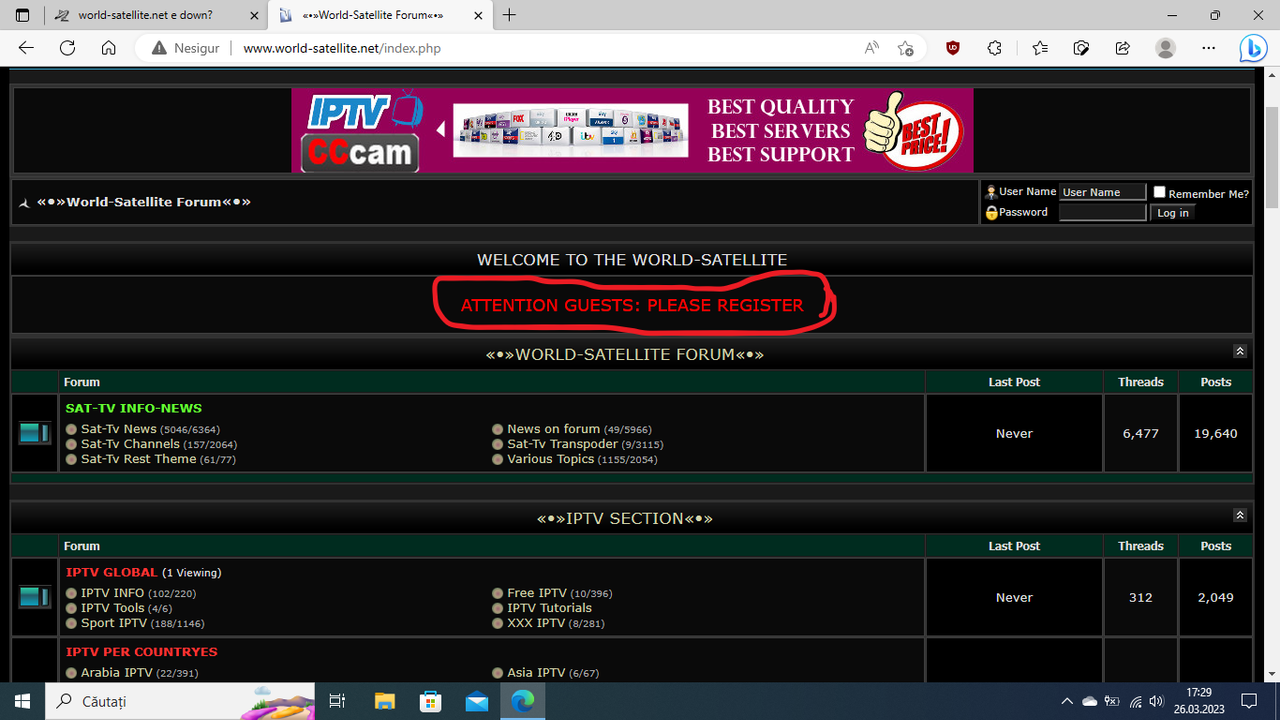Open the XXX IPTV subforum

536,623
